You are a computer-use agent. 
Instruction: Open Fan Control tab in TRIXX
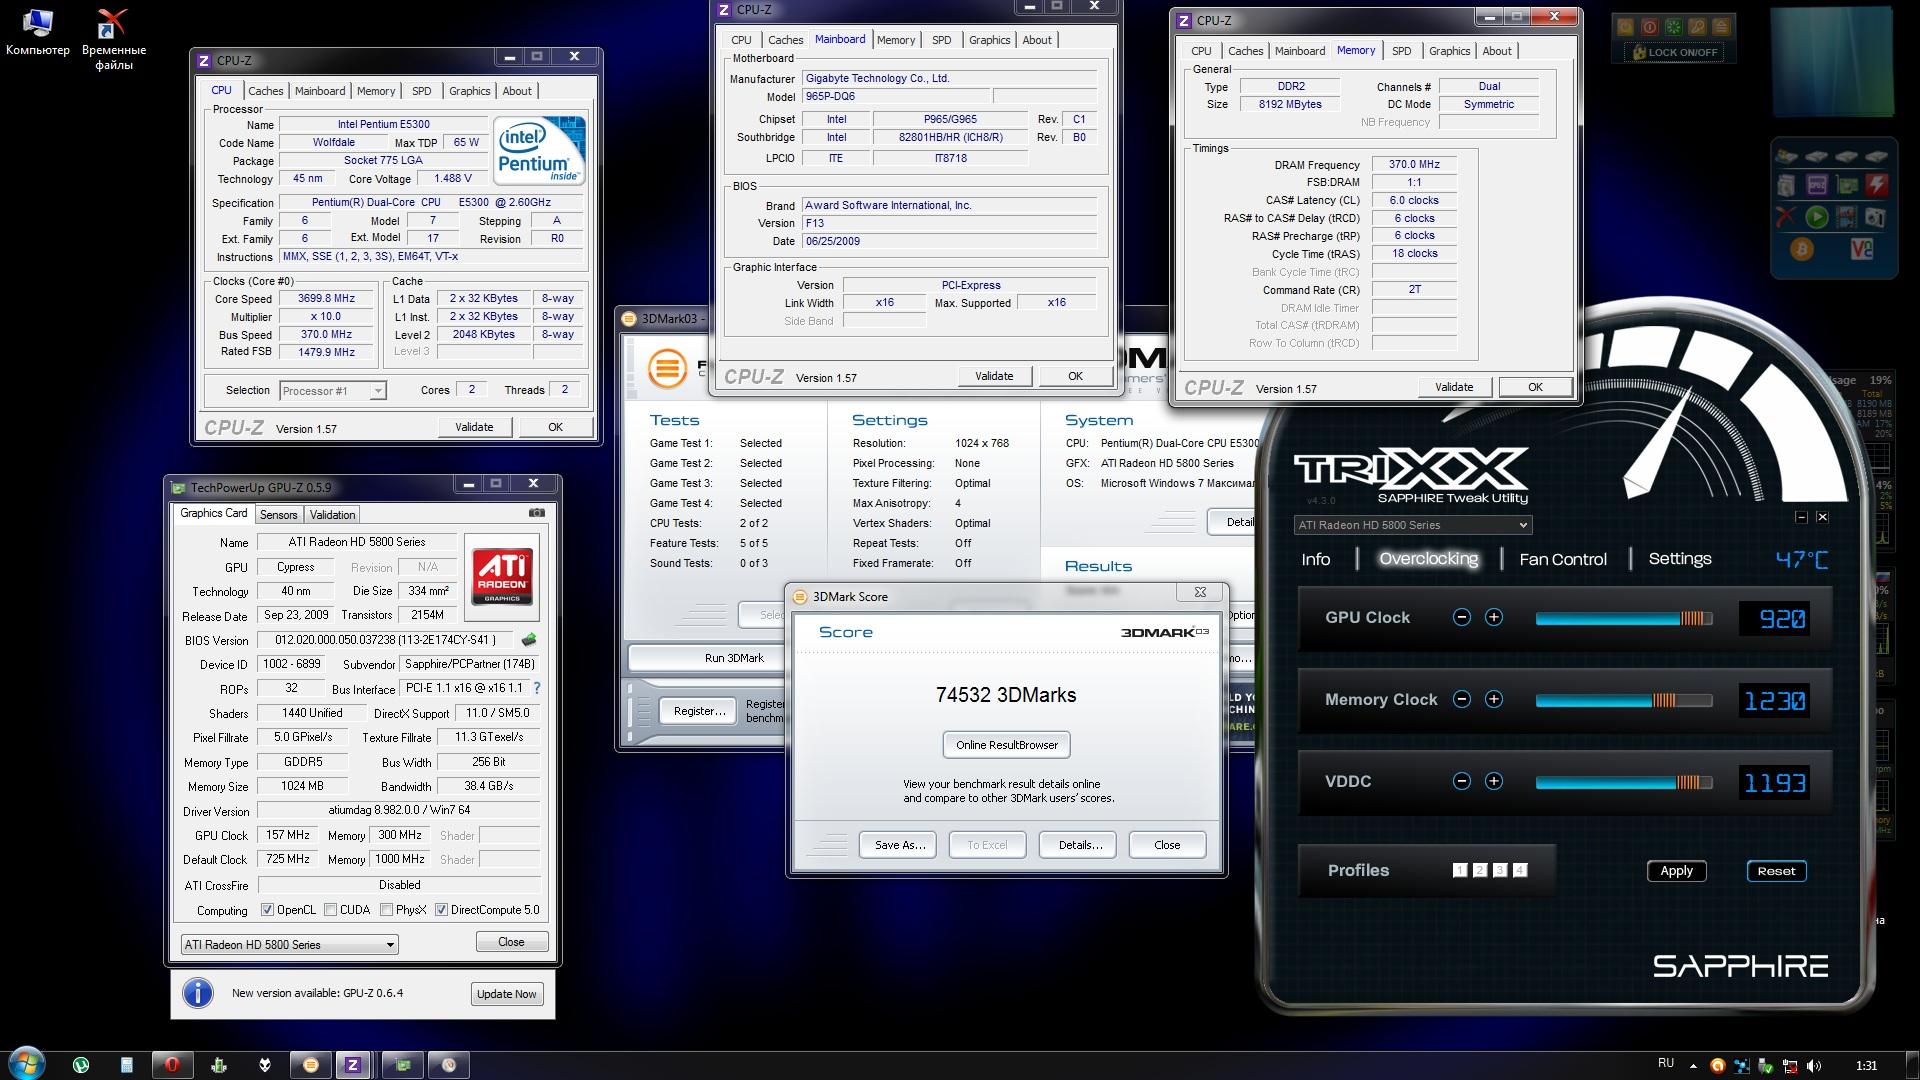(x=1563, y=559)
